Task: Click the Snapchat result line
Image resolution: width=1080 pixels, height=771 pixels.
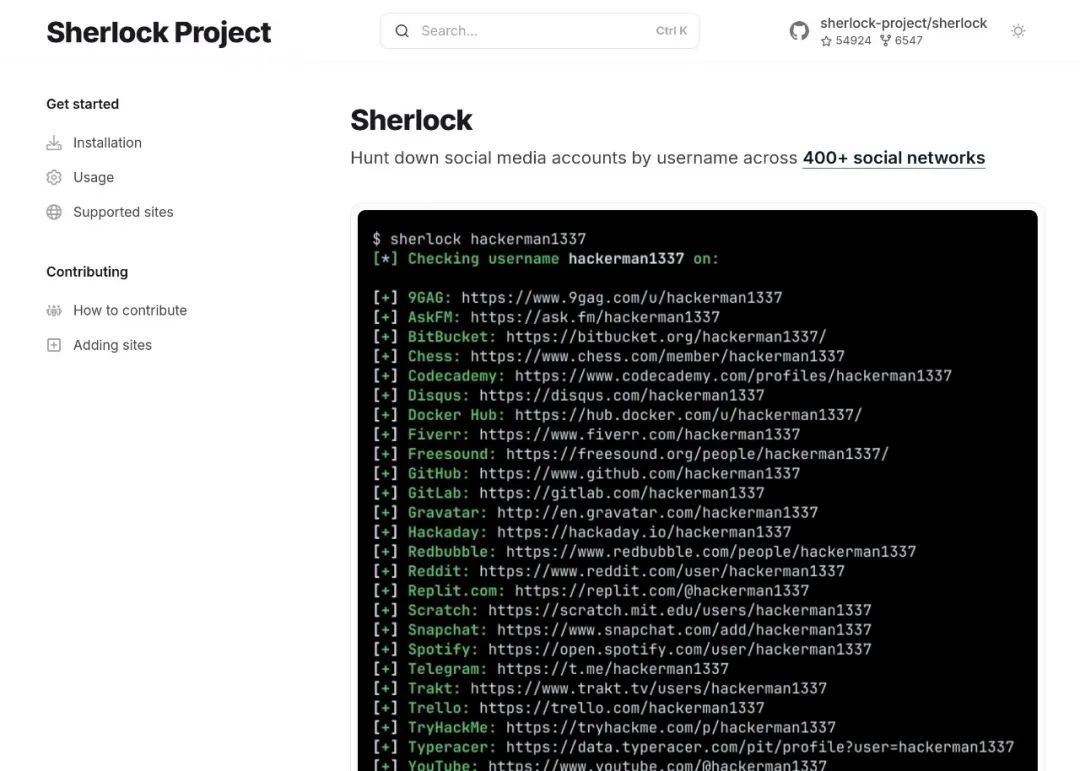Action: (x=622, y=630)
